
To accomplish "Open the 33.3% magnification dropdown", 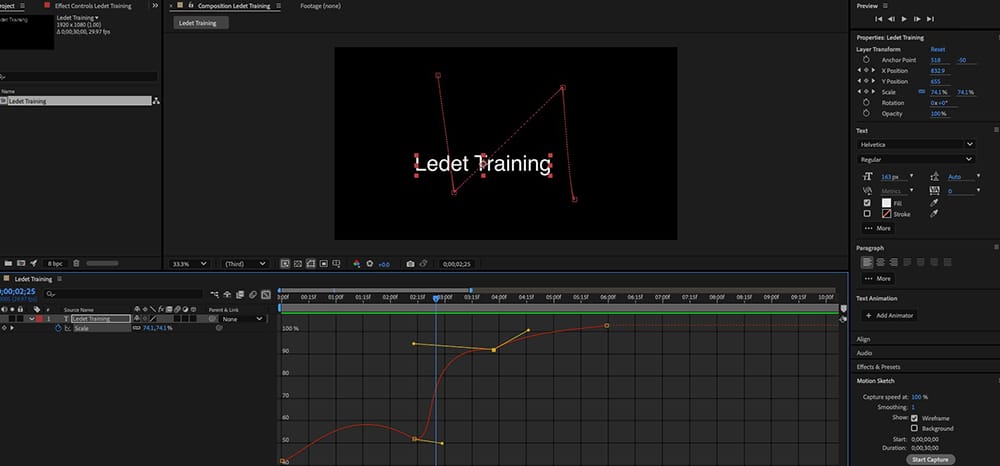I will (188, 264).
